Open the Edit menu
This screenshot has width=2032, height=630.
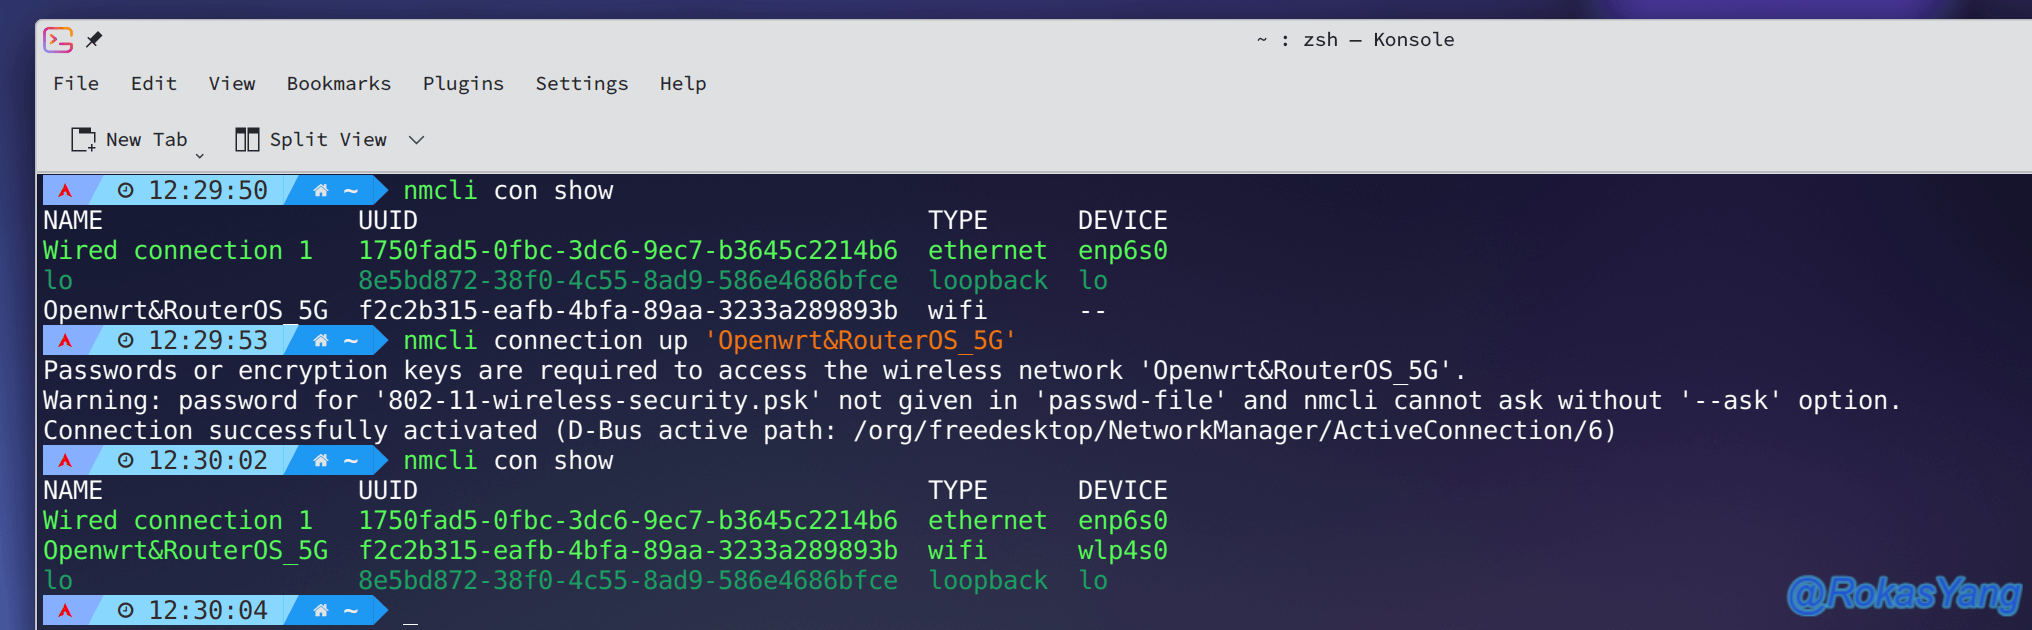pos(154,84)
